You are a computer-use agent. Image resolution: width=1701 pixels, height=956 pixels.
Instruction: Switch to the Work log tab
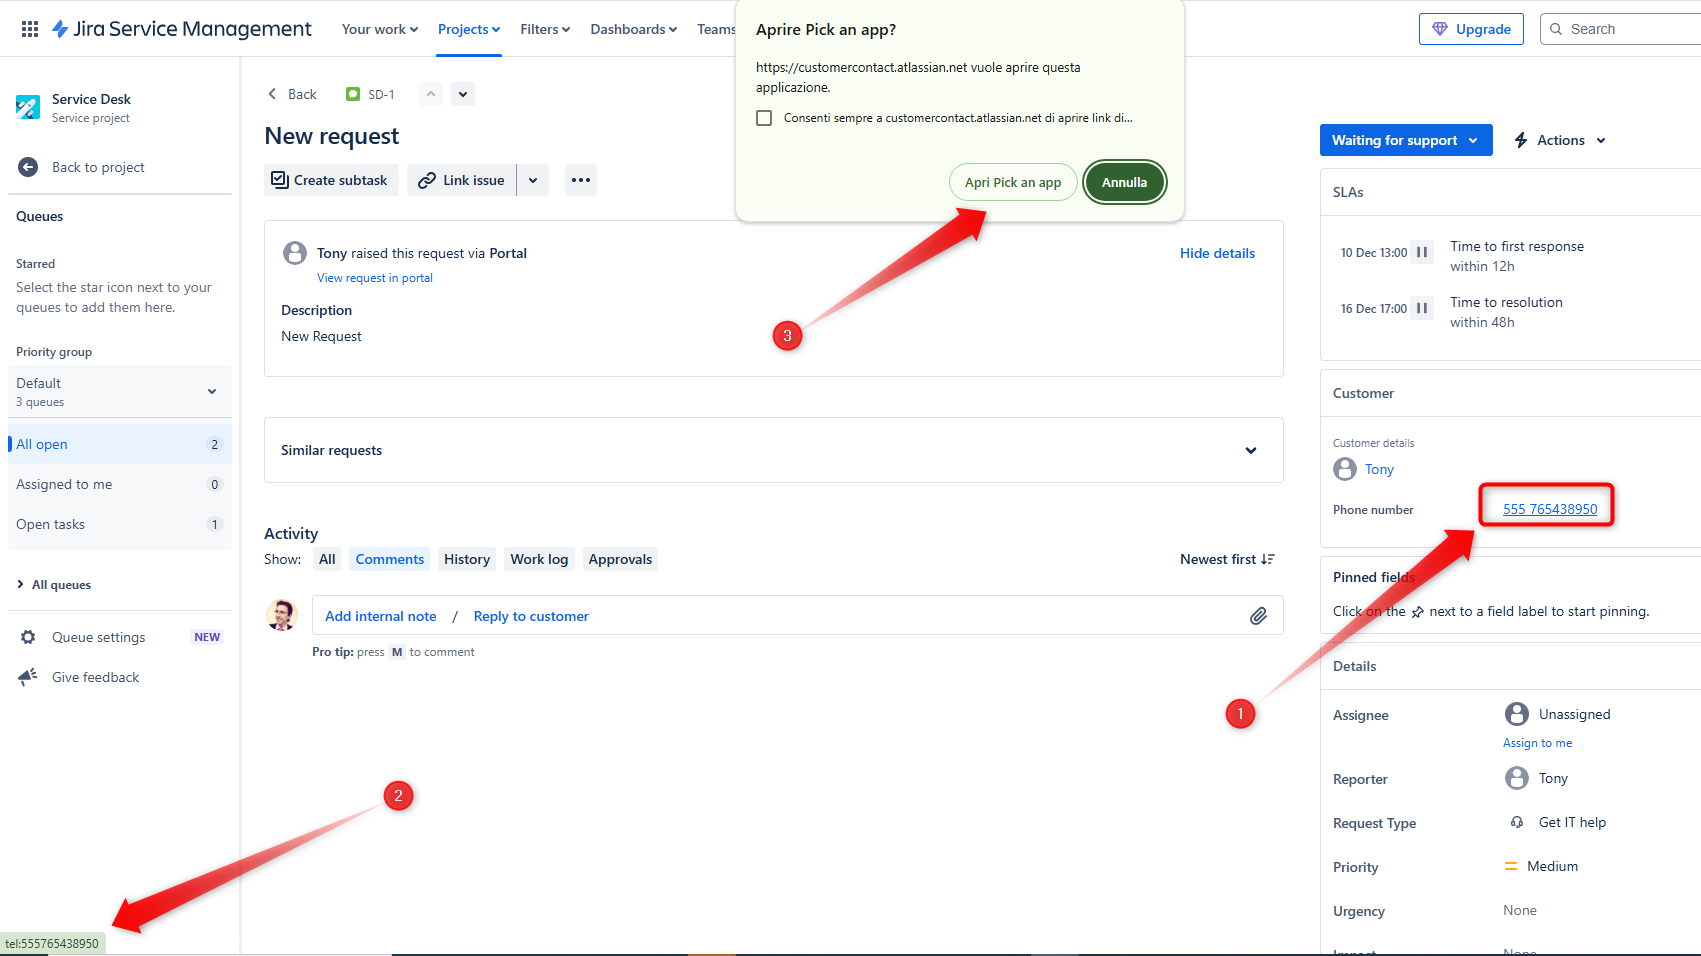point(539,559)
